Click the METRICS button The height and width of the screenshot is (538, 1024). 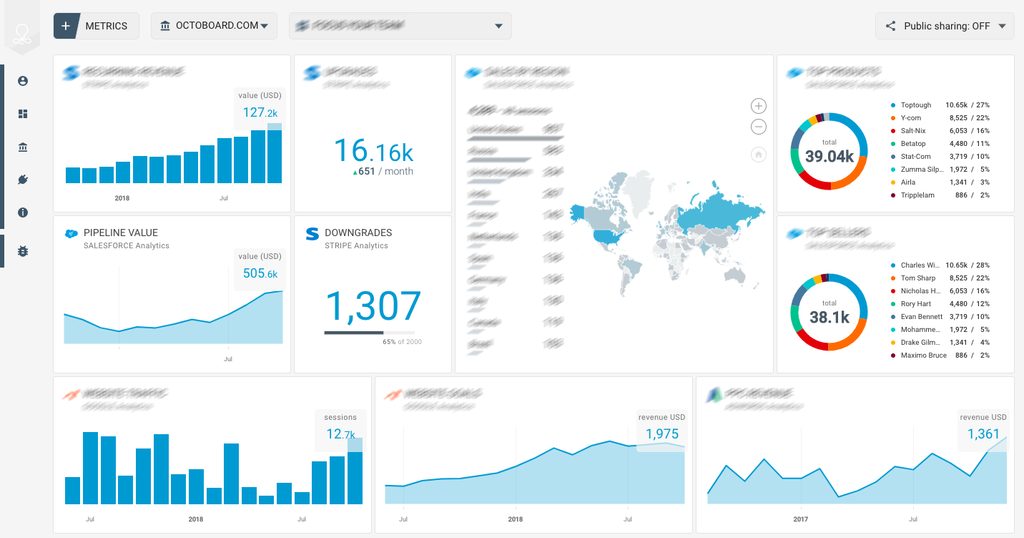(106, 26)
